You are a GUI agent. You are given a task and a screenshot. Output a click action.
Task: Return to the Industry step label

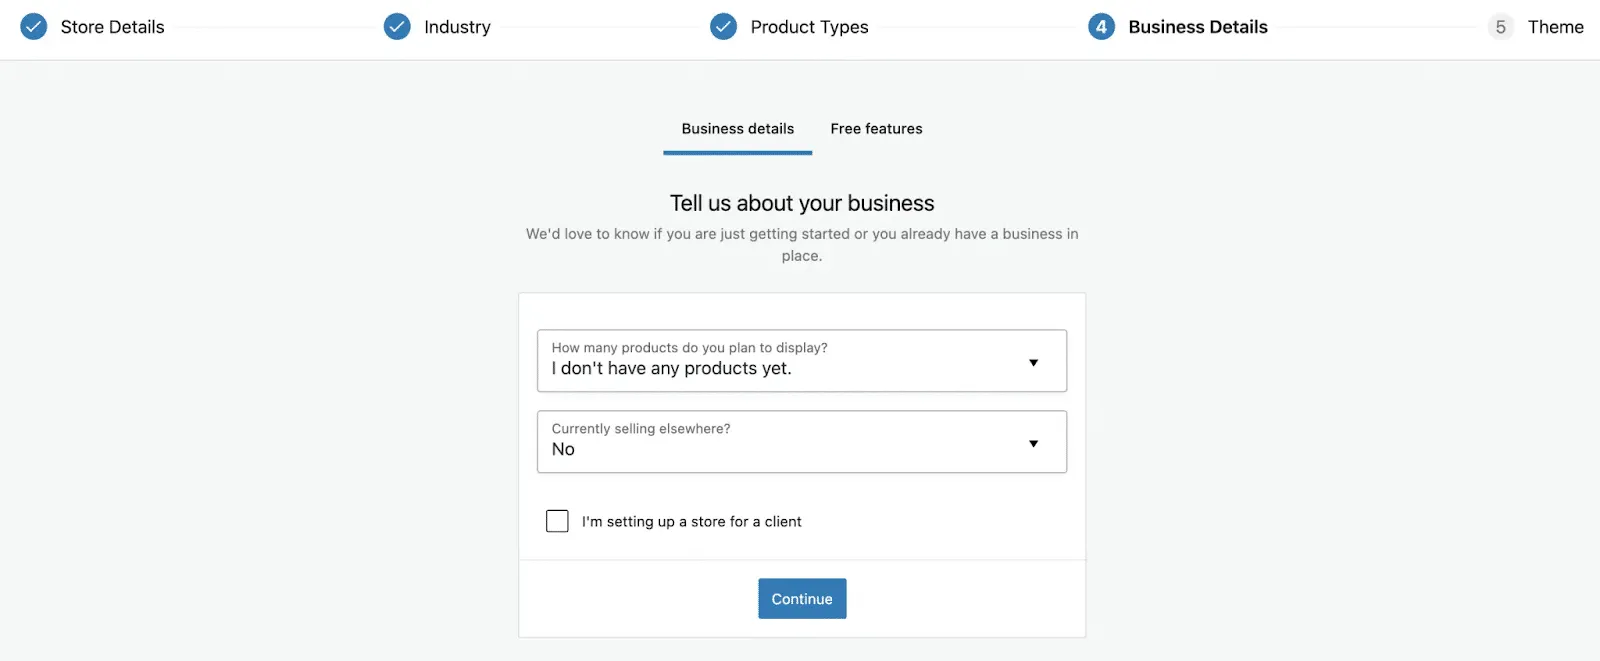(x=457, y=27)
